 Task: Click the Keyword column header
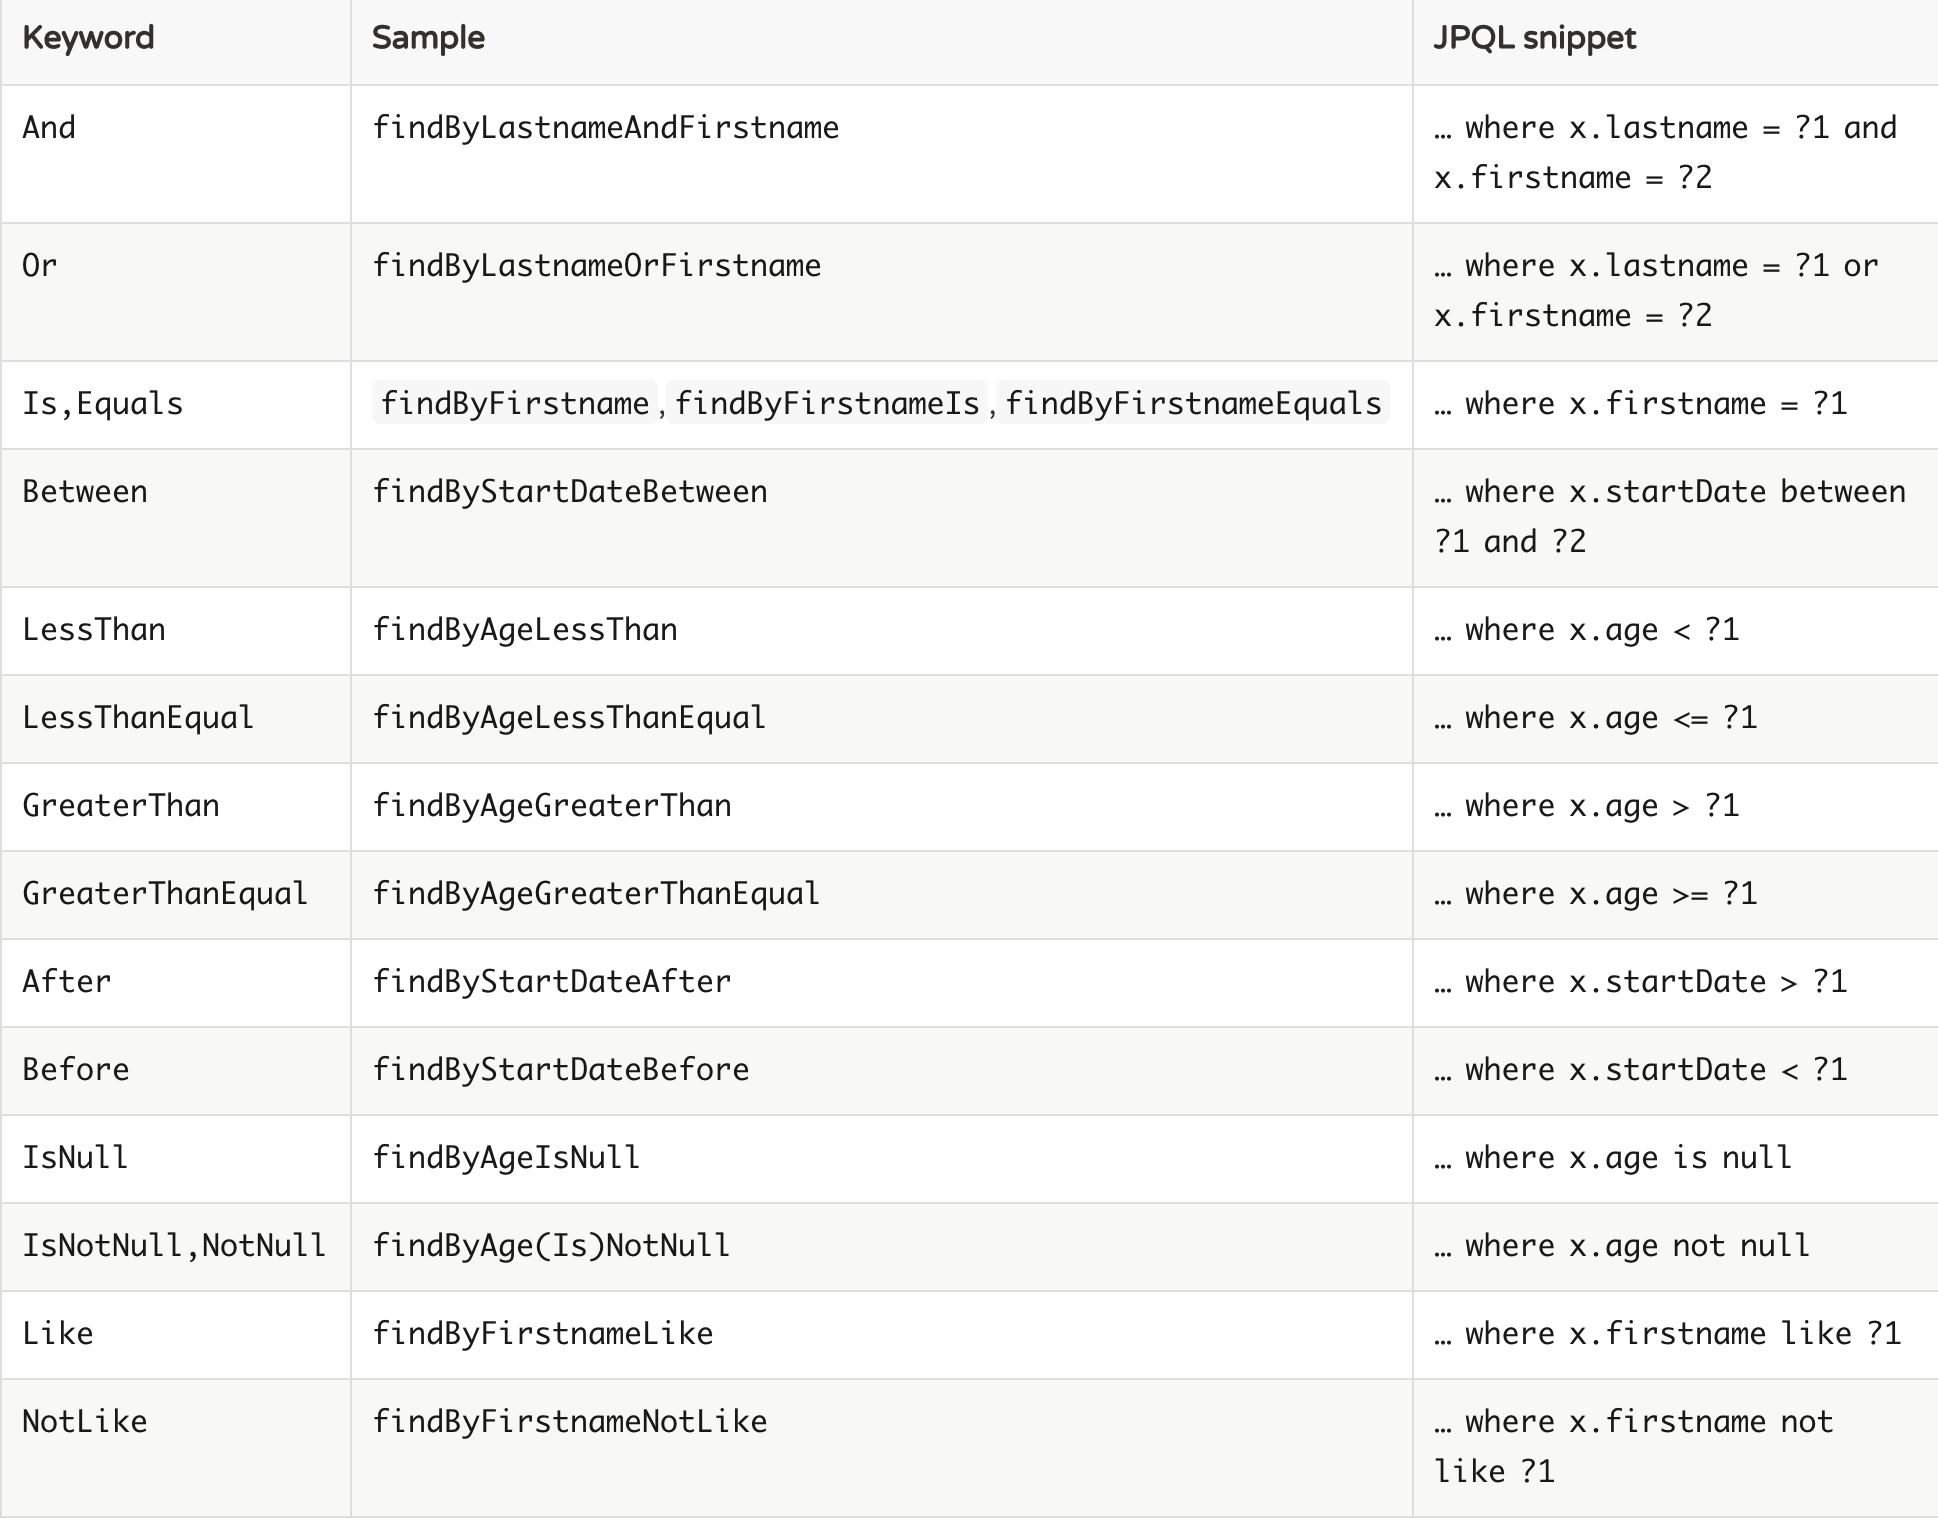click(x=88, y=38)
